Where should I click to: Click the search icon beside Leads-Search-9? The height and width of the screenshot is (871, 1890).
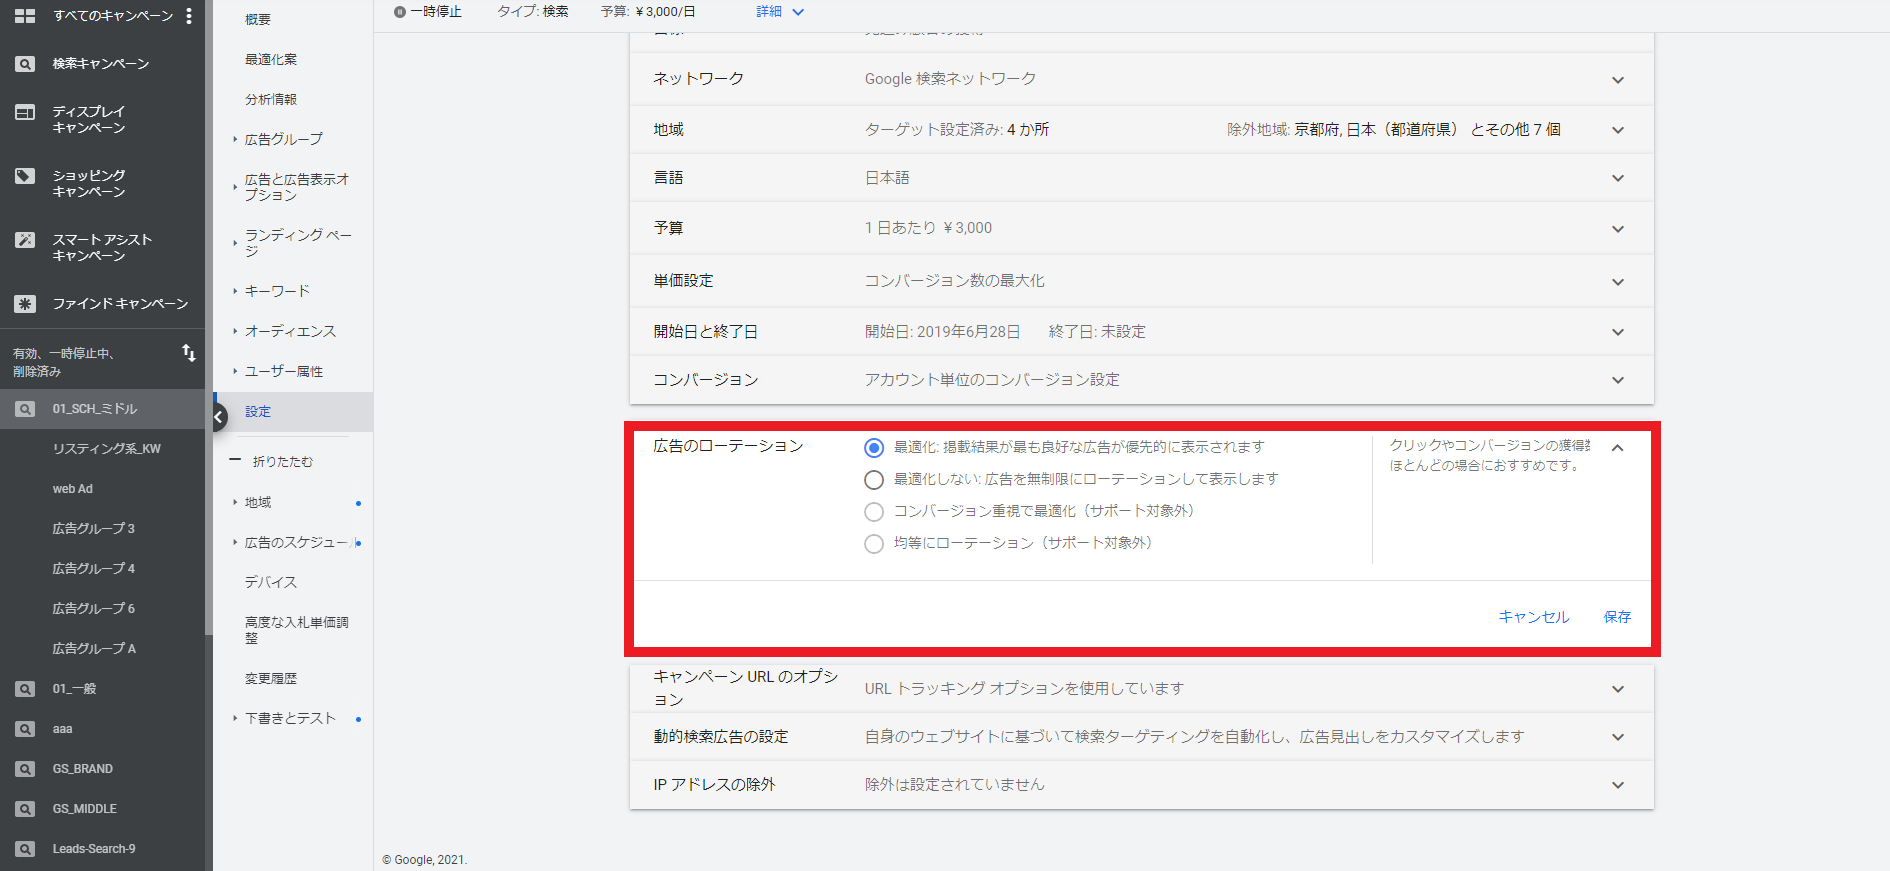25,849
